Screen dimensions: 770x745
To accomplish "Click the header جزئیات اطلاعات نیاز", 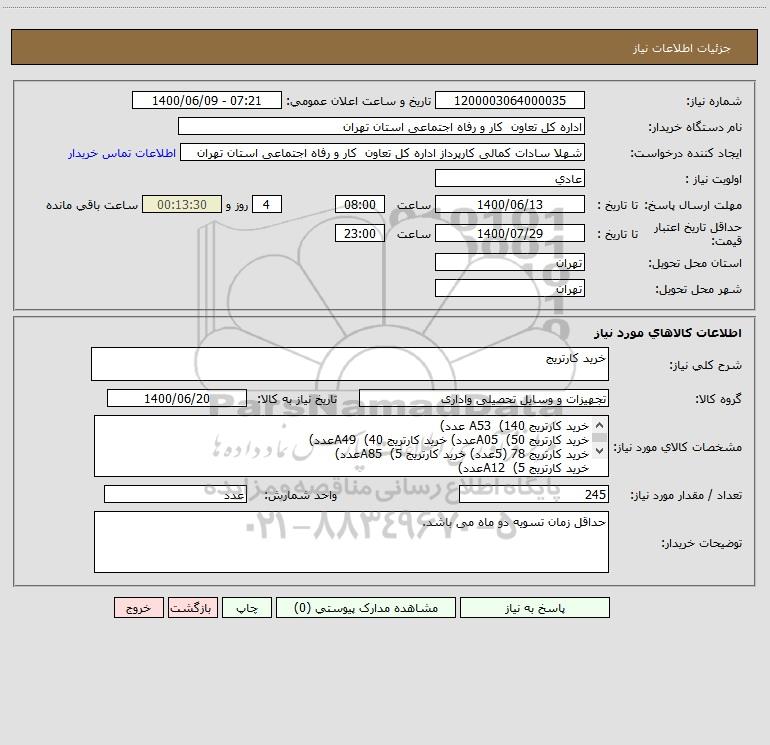I will [682, 48].
